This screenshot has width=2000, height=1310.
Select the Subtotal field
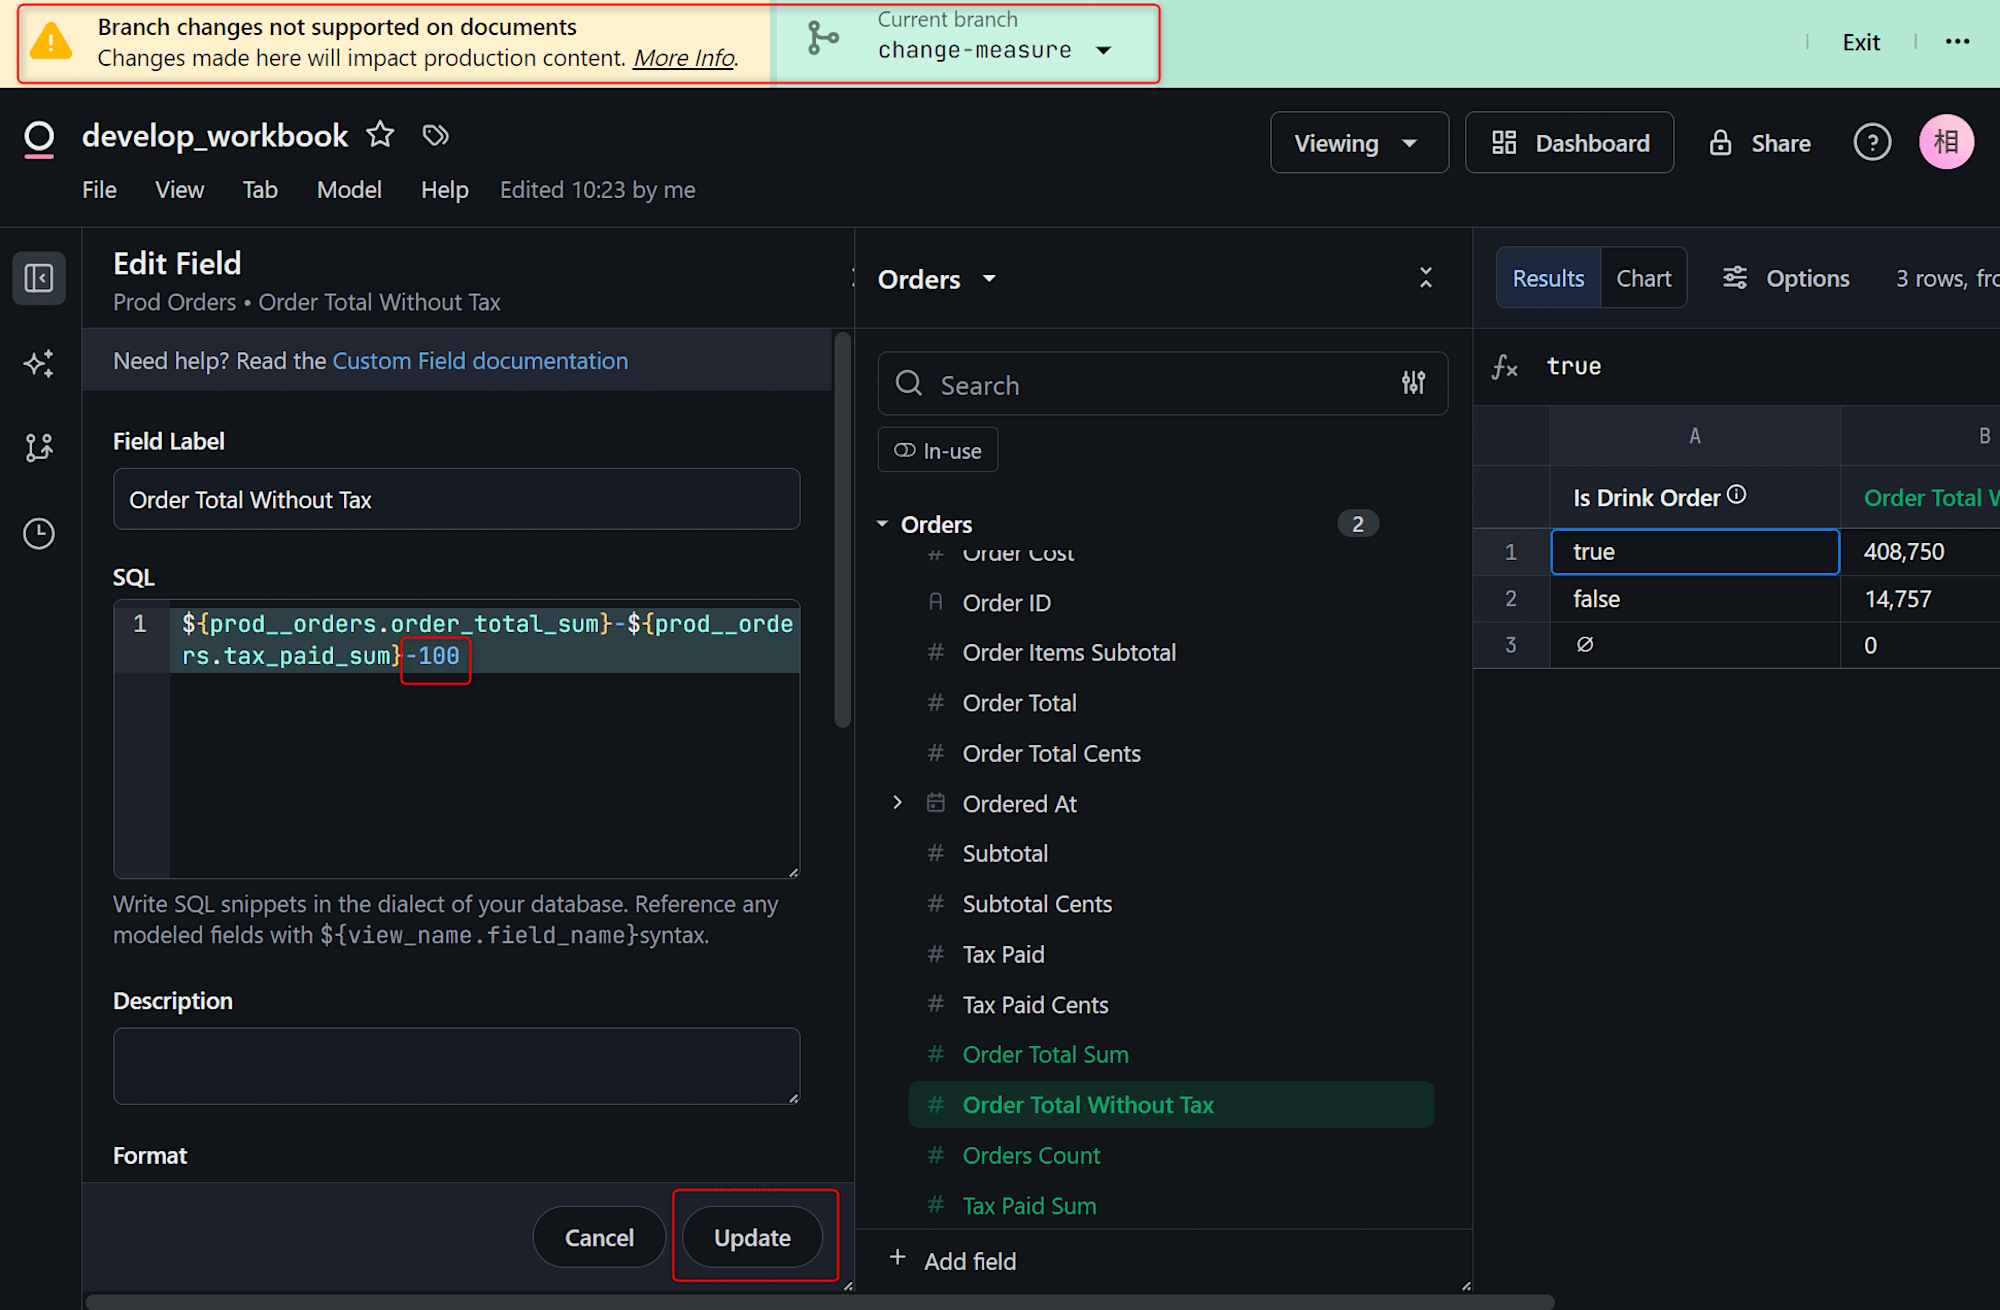[1005, 853]
